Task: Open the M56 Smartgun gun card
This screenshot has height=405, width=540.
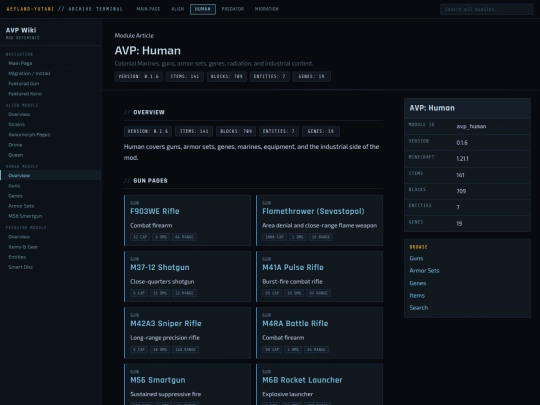Action: (x=187, y=384)
